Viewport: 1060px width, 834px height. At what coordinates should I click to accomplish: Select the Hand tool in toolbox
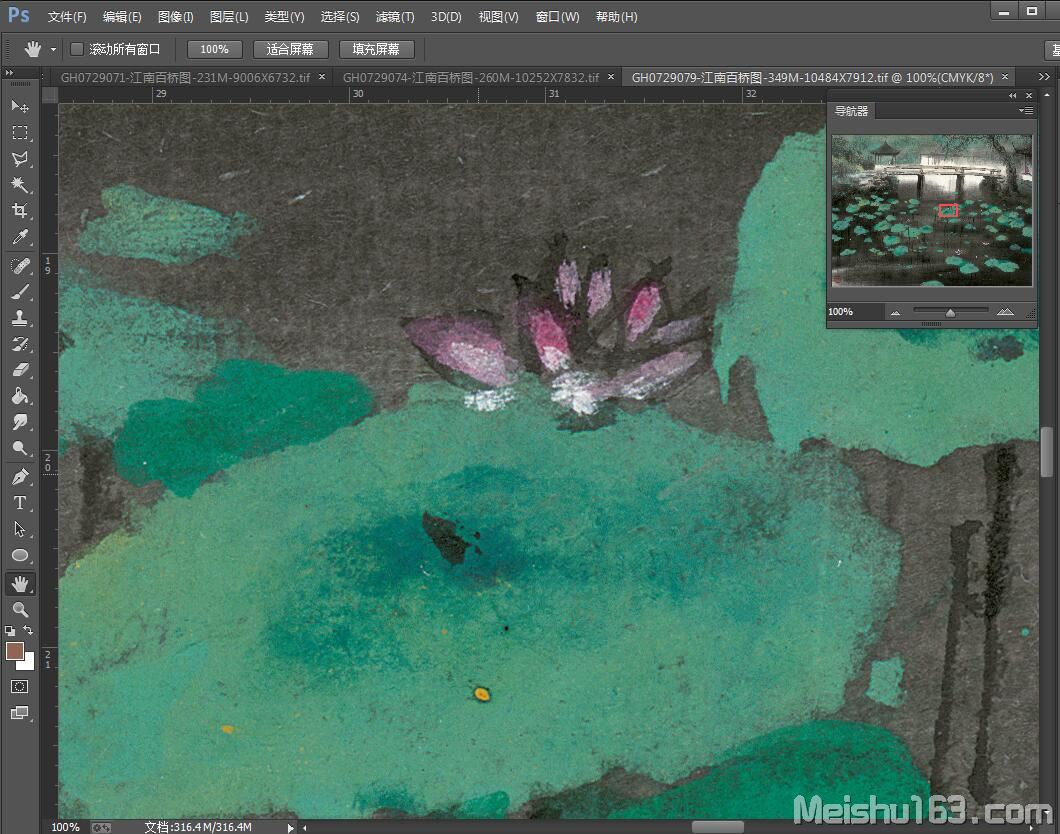point(20,583)
